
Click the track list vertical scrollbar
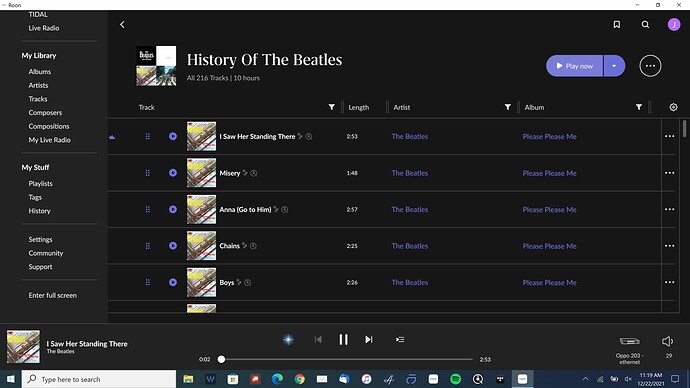pyautogui.click(x=684, y=129)
